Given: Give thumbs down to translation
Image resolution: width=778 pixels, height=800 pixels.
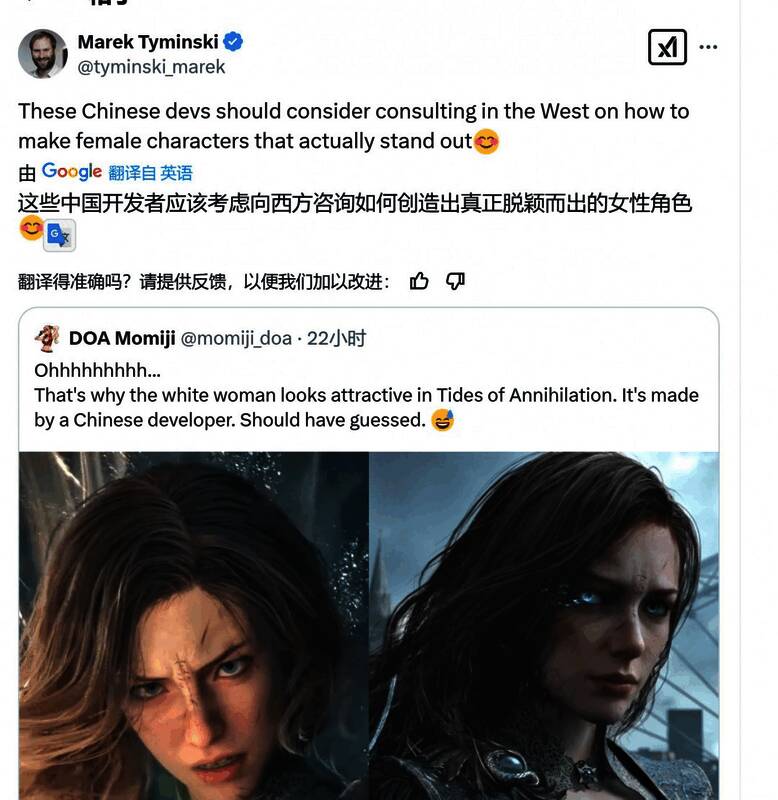Looking at the screenshot, I should click(x=455, y=281).
